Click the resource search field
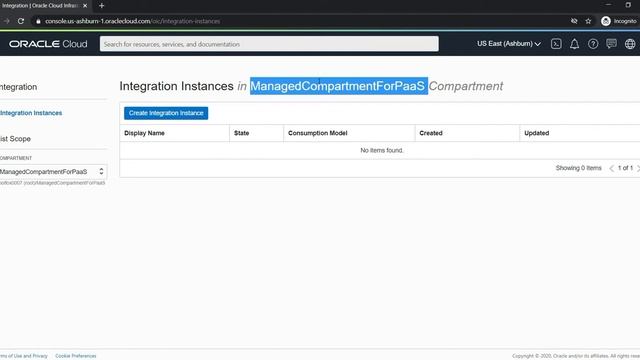 [x=269, y=44]
